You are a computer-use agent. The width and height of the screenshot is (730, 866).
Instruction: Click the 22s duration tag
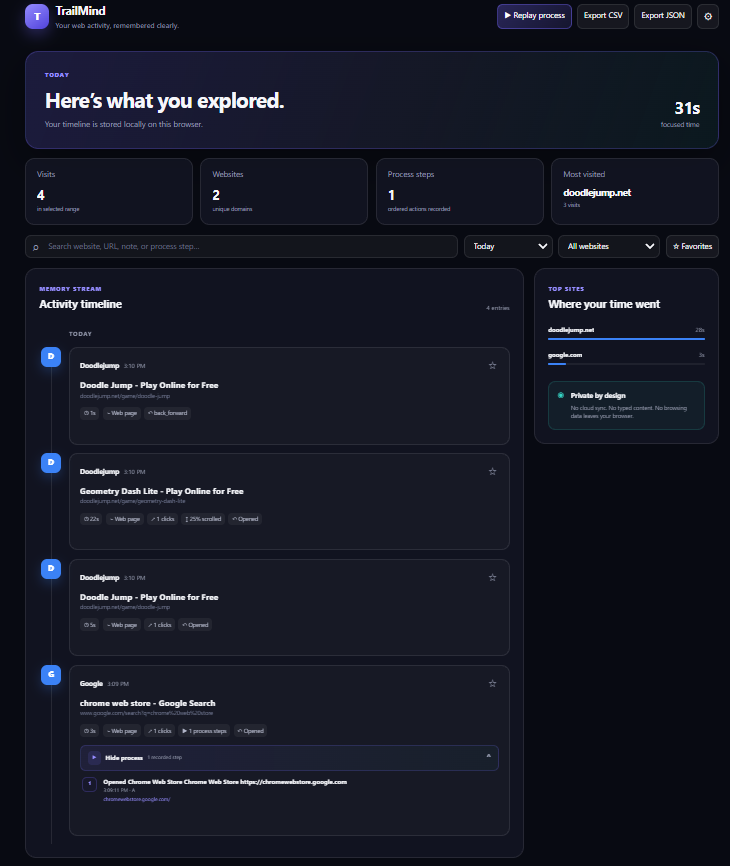(x=91, y=519)
